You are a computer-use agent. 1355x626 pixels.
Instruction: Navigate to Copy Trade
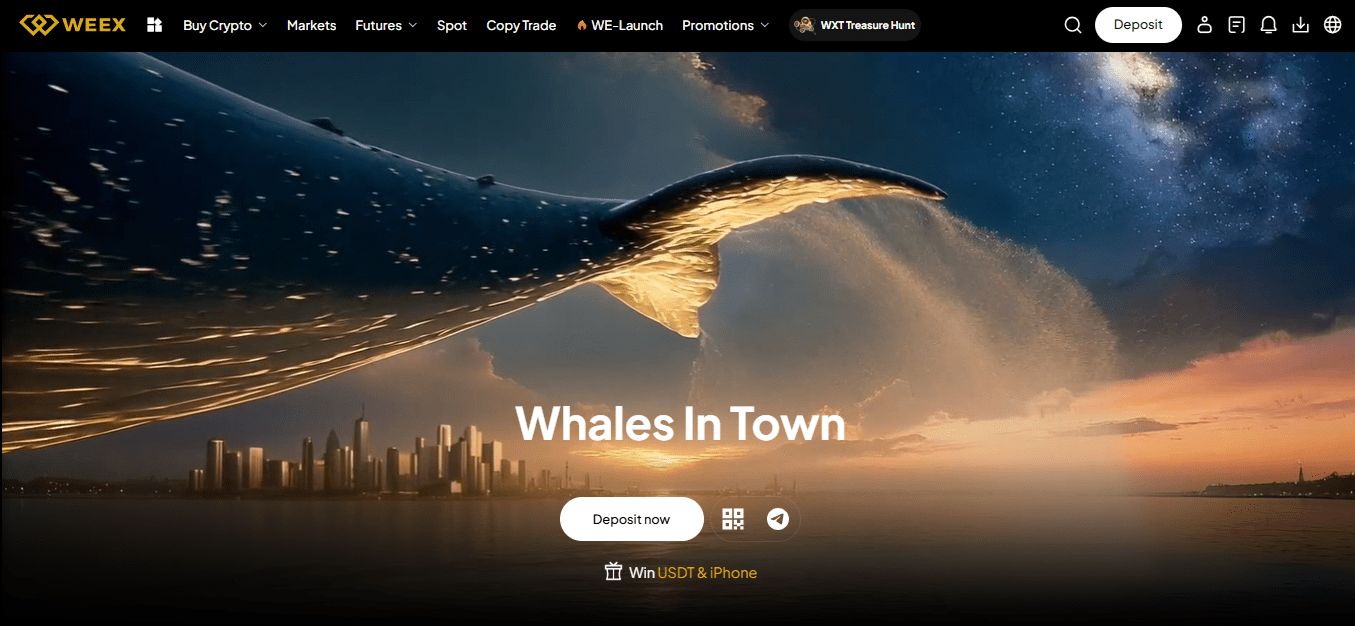click(521, 25)
